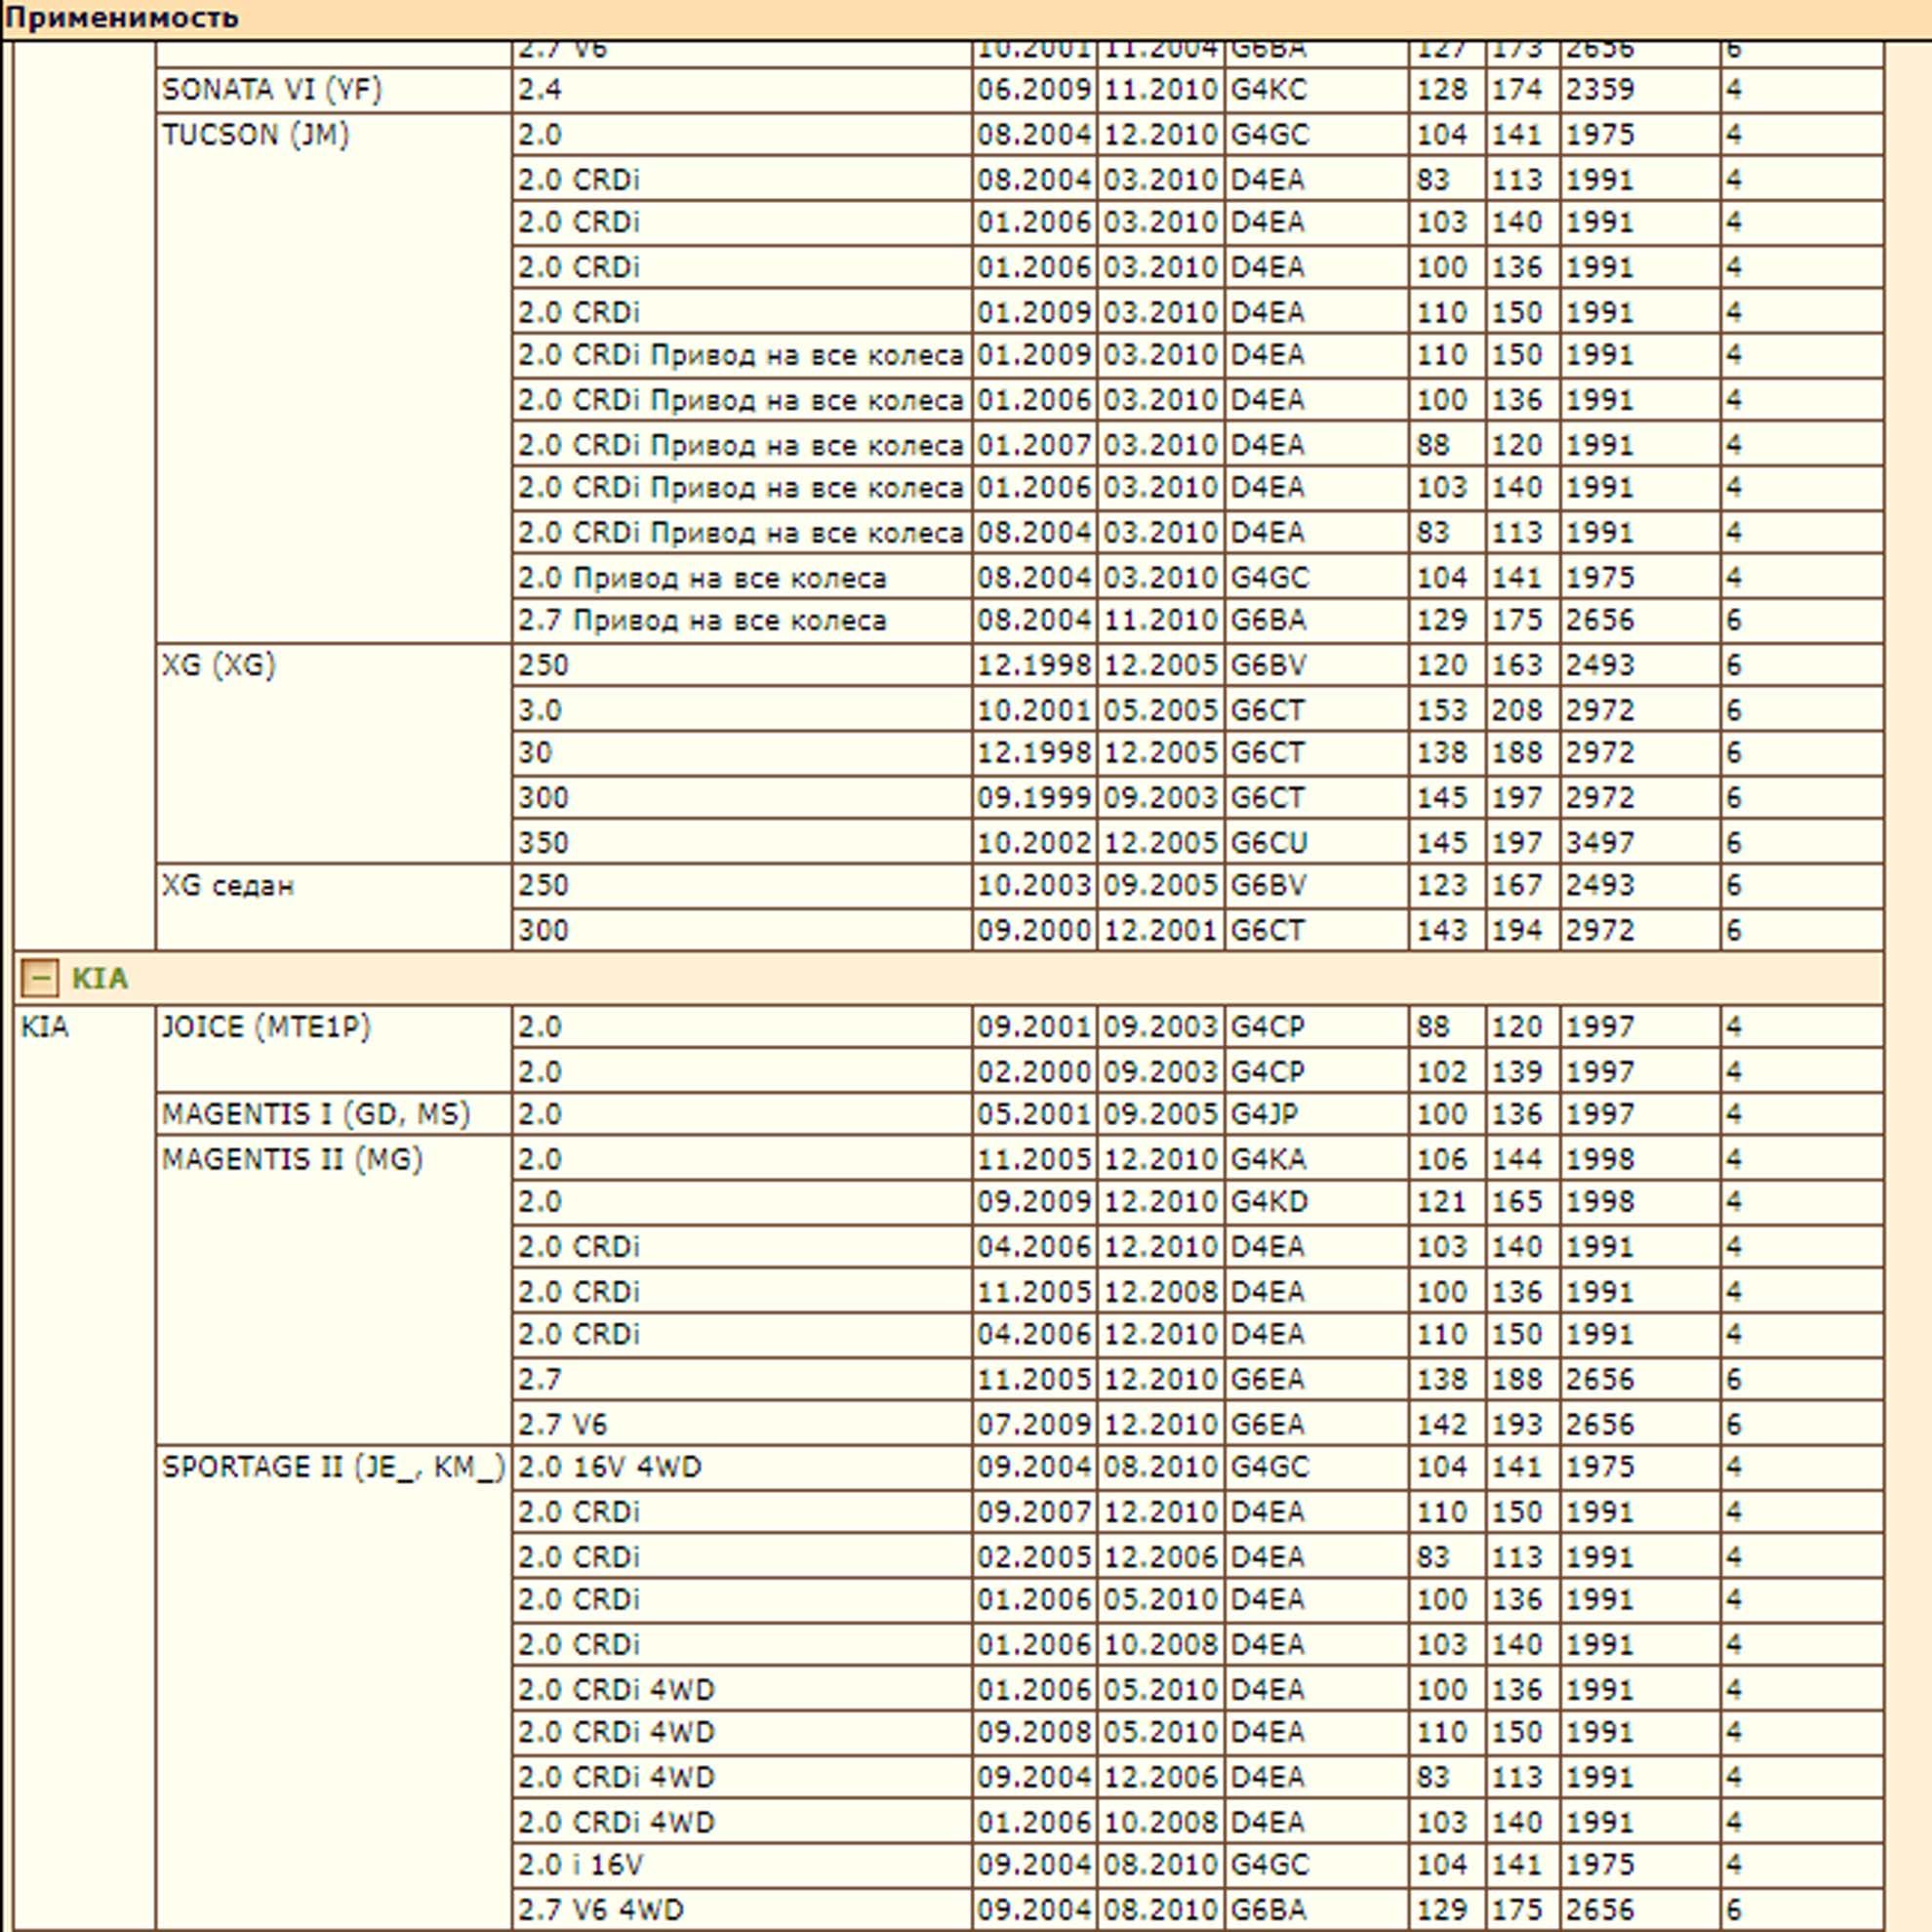
Task: Select the G4KC engine code cell
Action: (1317, 90)
